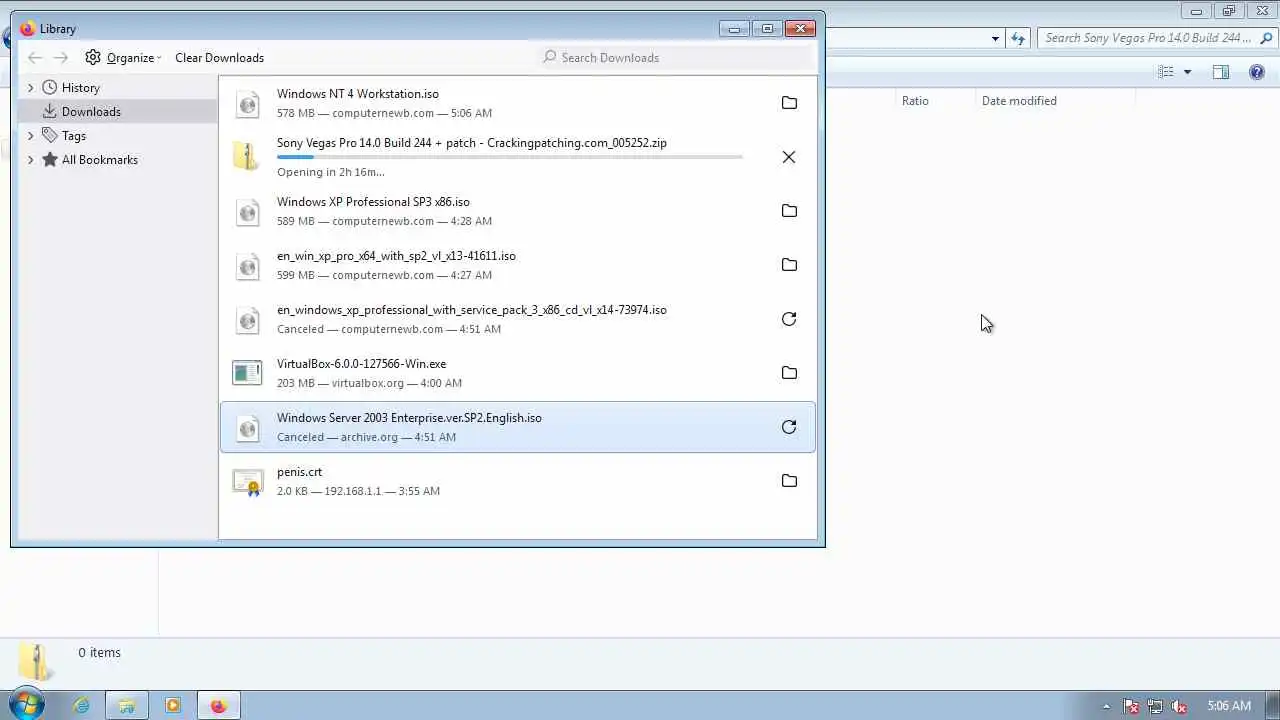Open containing folder for Windows NT 4 Workstation.iso
This screenshot has width=1280, height=720.
click(x=789, y=103)
